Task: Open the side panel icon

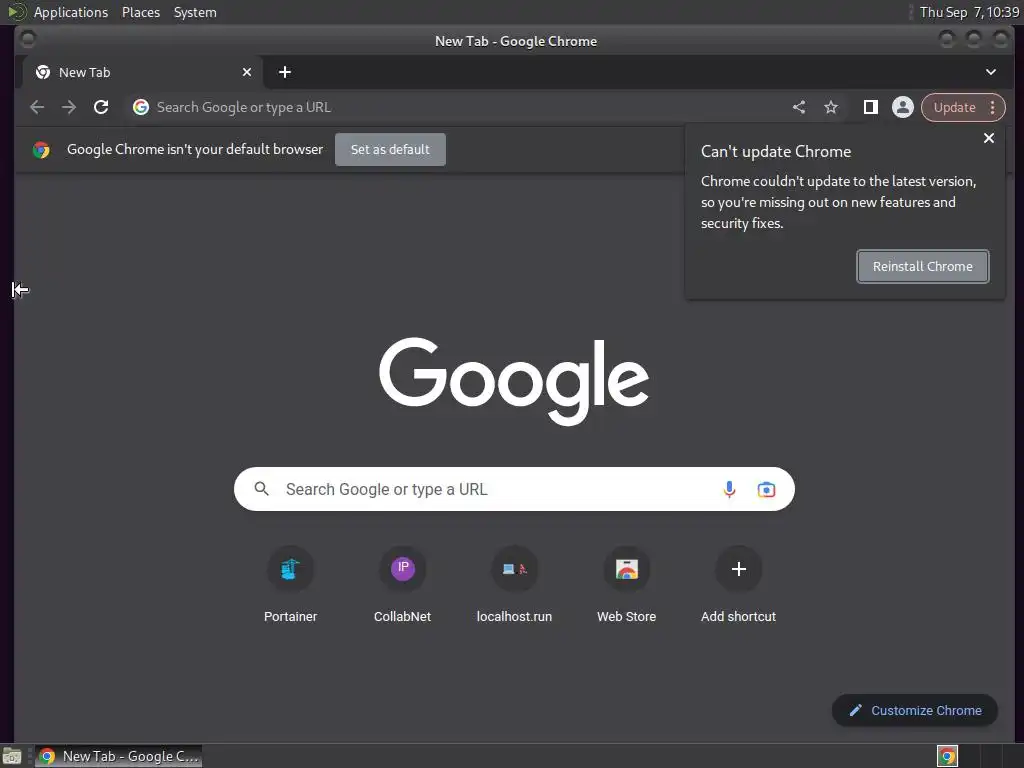Action: (871, 107)
